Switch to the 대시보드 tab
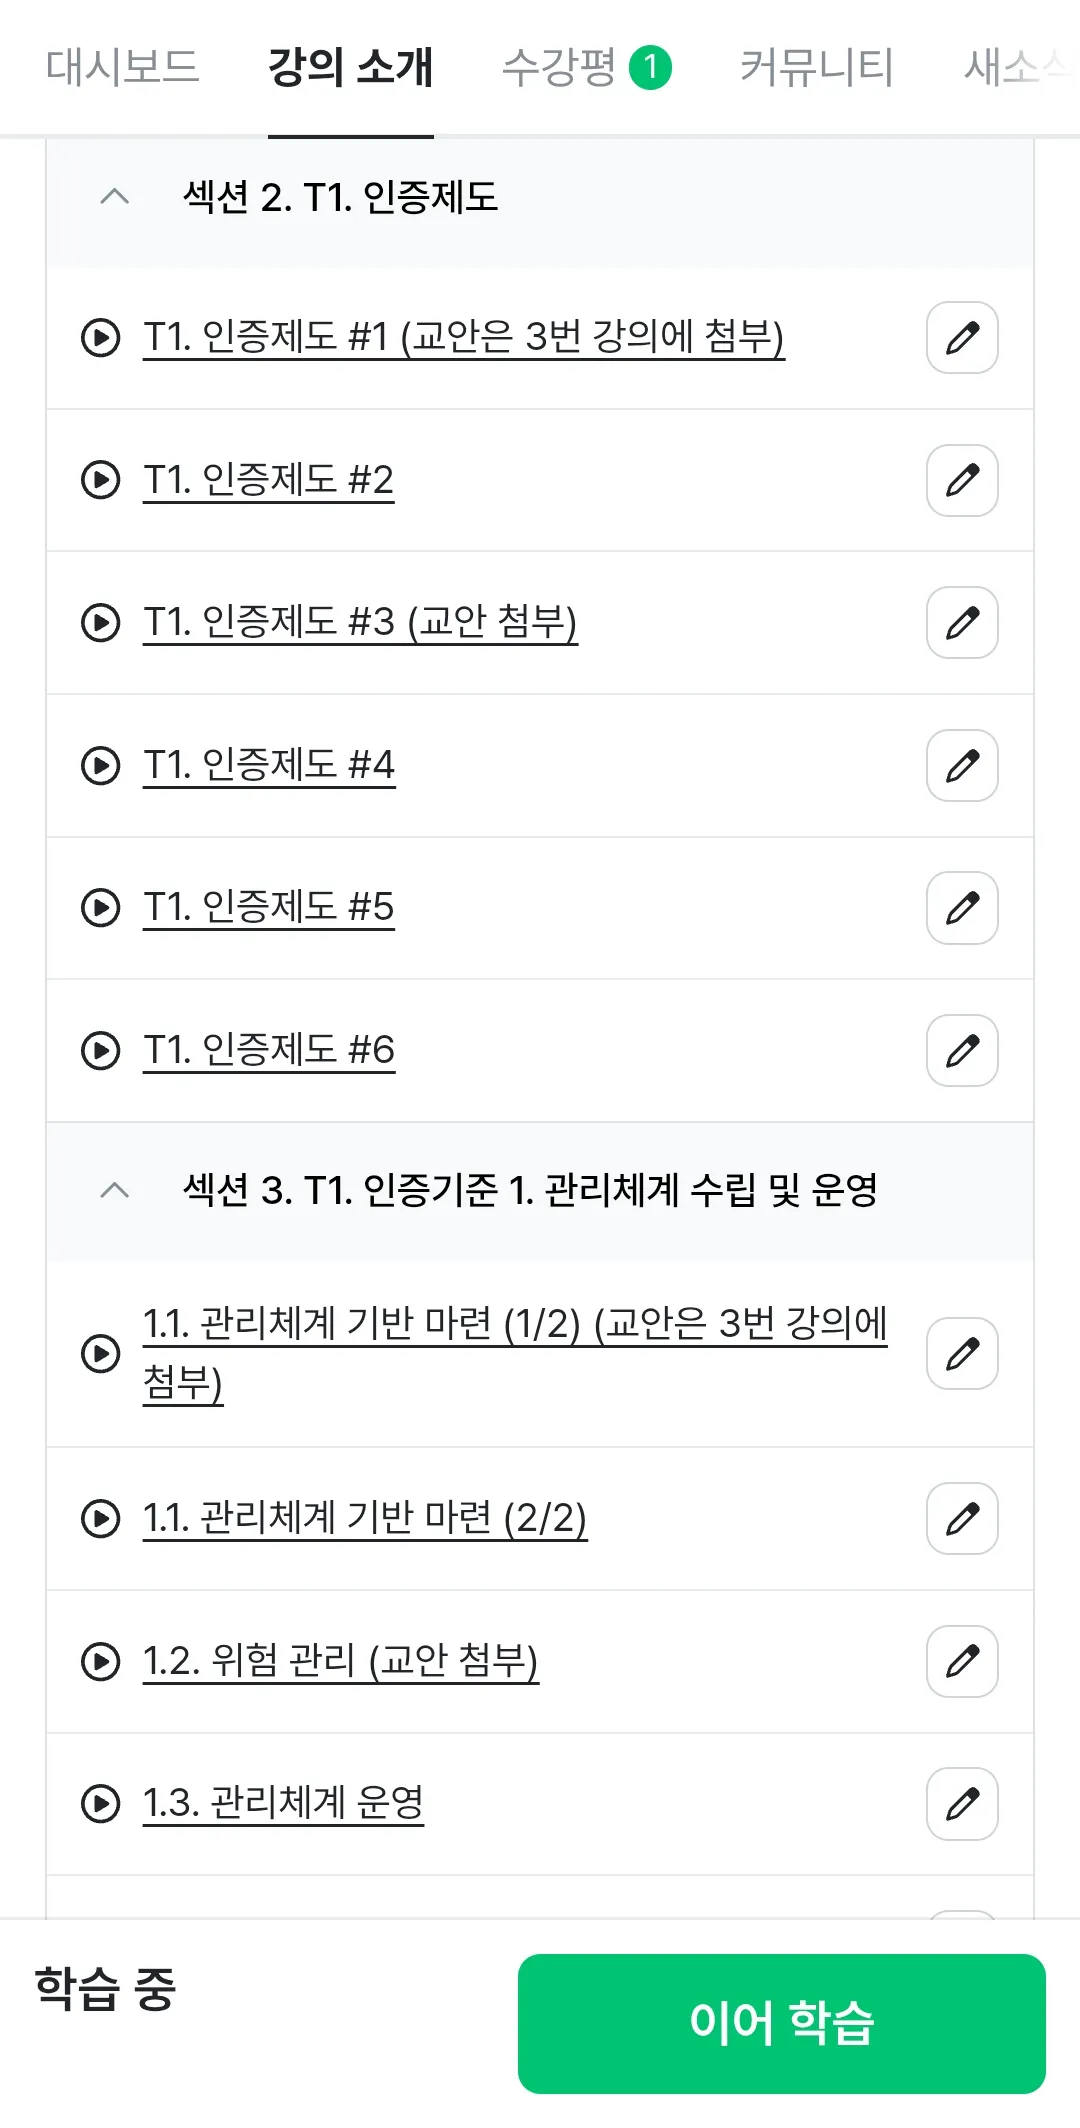 122,68
